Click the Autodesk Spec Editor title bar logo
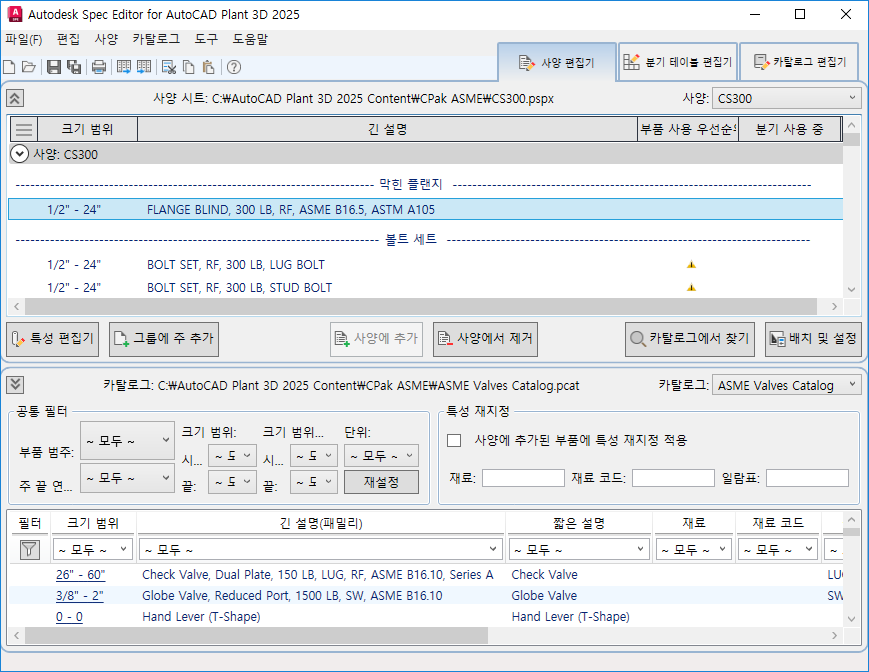This screenshot has width=869, height=672. pyautogui.click(x=15, y=14)
